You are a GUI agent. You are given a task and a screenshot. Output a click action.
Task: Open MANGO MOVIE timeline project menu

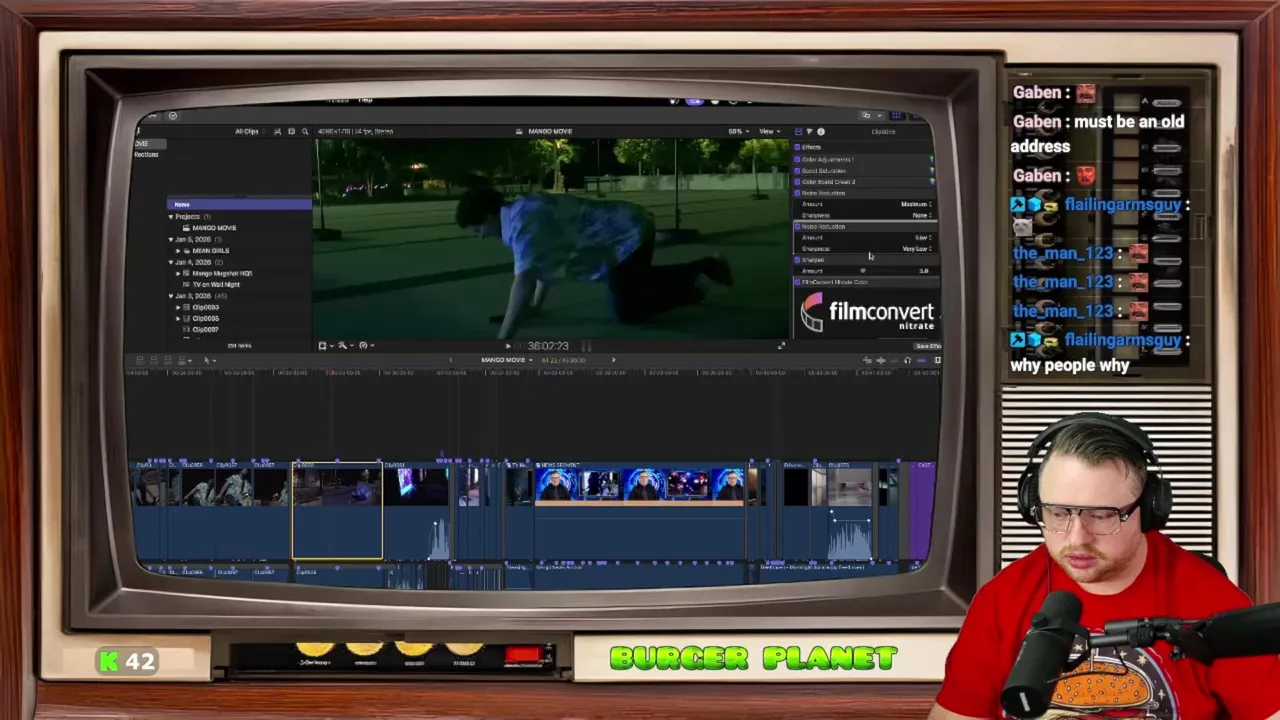[x=507, y=360]
